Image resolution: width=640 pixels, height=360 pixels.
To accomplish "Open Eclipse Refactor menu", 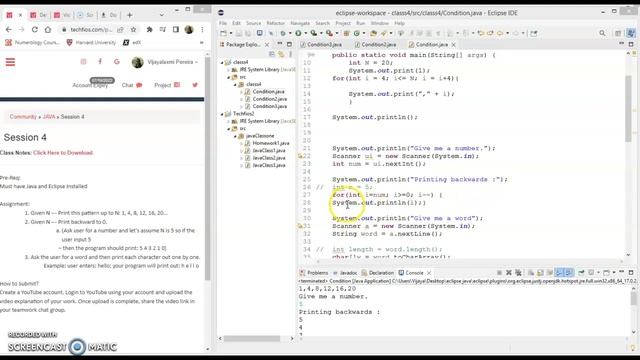I will pyautogui.click(x=276, y=23).
